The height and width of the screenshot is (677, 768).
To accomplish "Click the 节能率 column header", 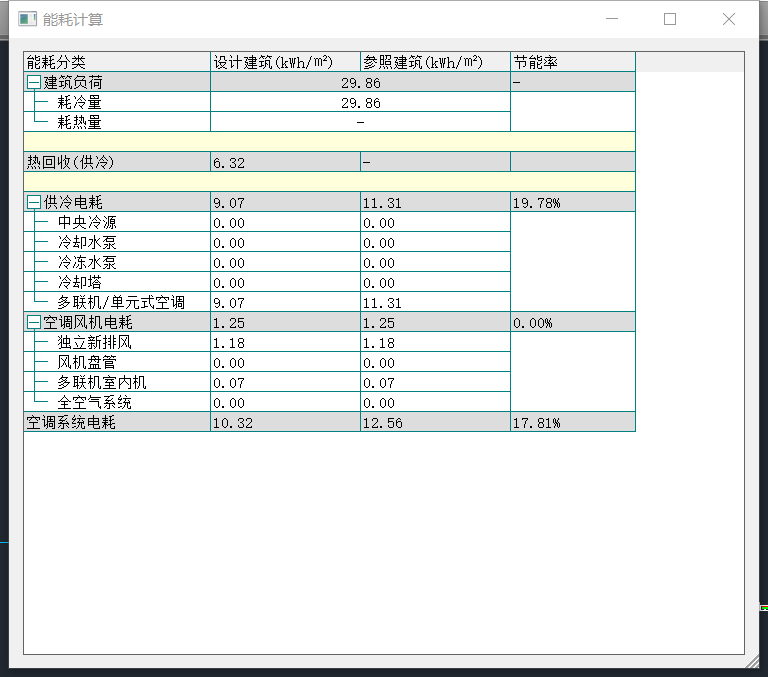I will (572, 62).
